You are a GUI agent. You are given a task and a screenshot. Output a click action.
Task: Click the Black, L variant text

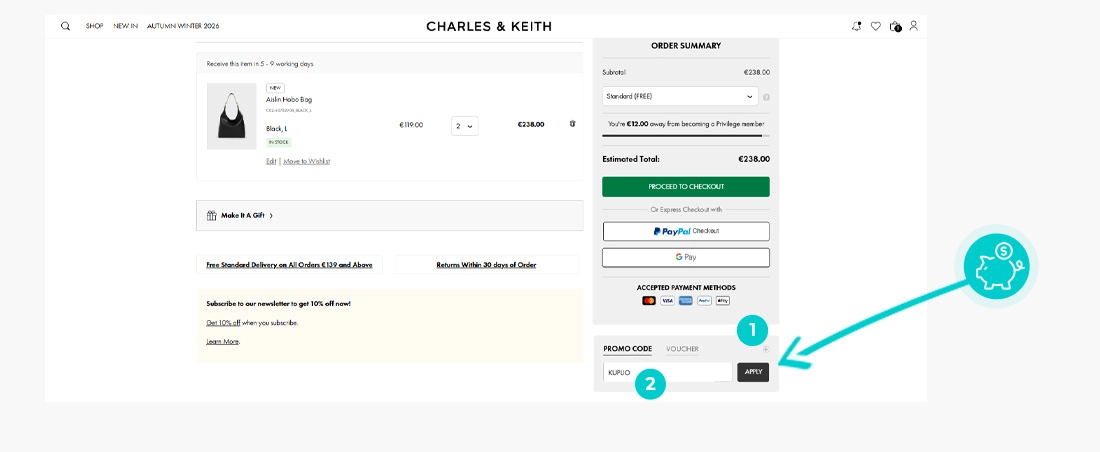click(276, 128)
